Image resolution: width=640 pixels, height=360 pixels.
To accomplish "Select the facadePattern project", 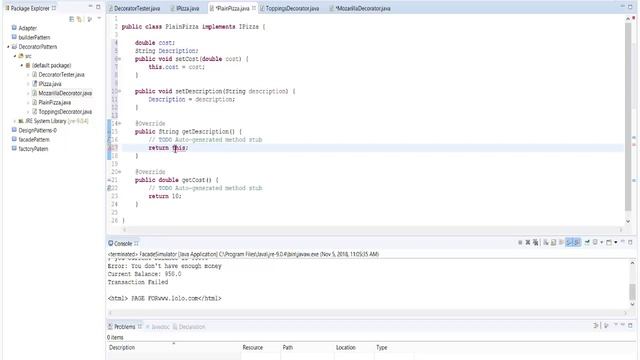I will pyautogui.click(x=34, y=140).
